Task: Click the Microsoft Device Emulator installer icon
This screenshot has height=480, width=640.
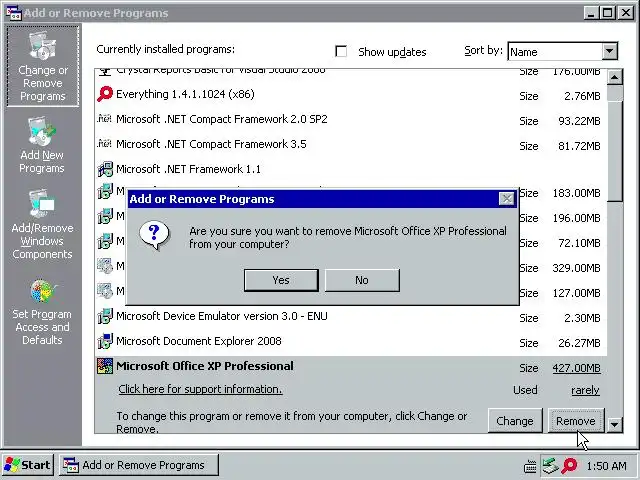Action: 105,316
